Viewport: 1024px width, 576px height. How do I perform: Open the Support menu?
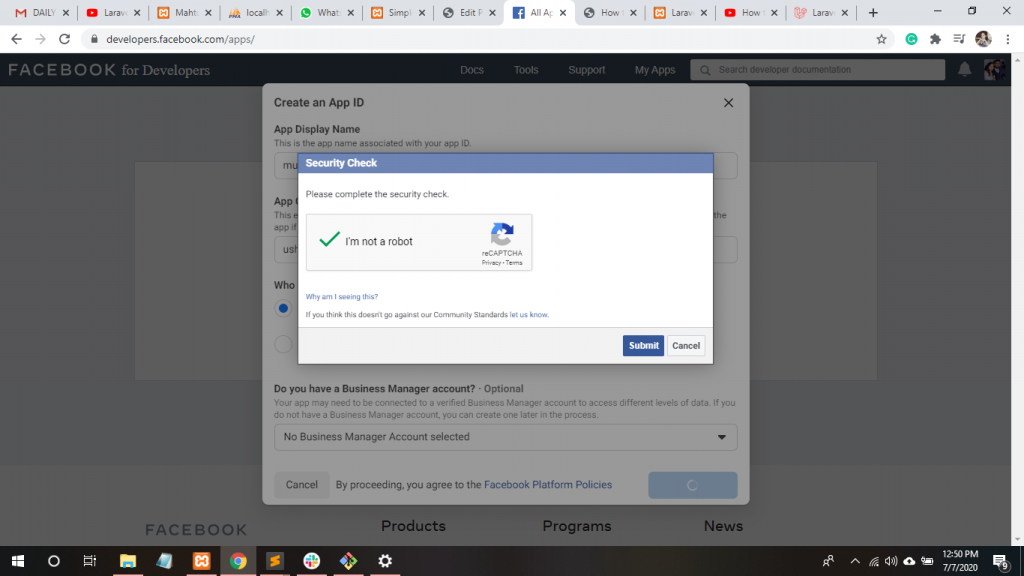click(x=586, y=70)
